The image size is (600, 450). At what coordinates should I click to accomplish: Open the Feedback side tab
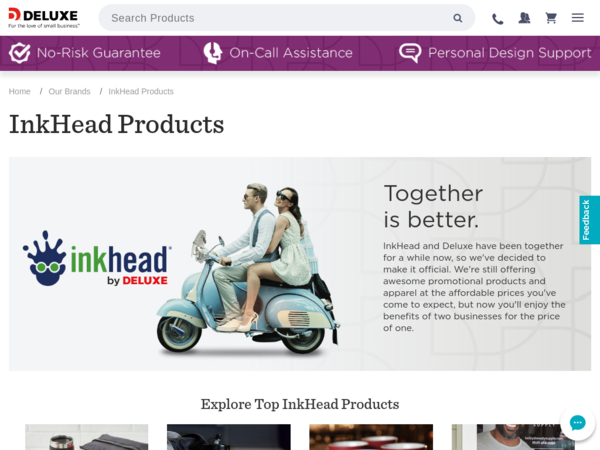[589, 220]
